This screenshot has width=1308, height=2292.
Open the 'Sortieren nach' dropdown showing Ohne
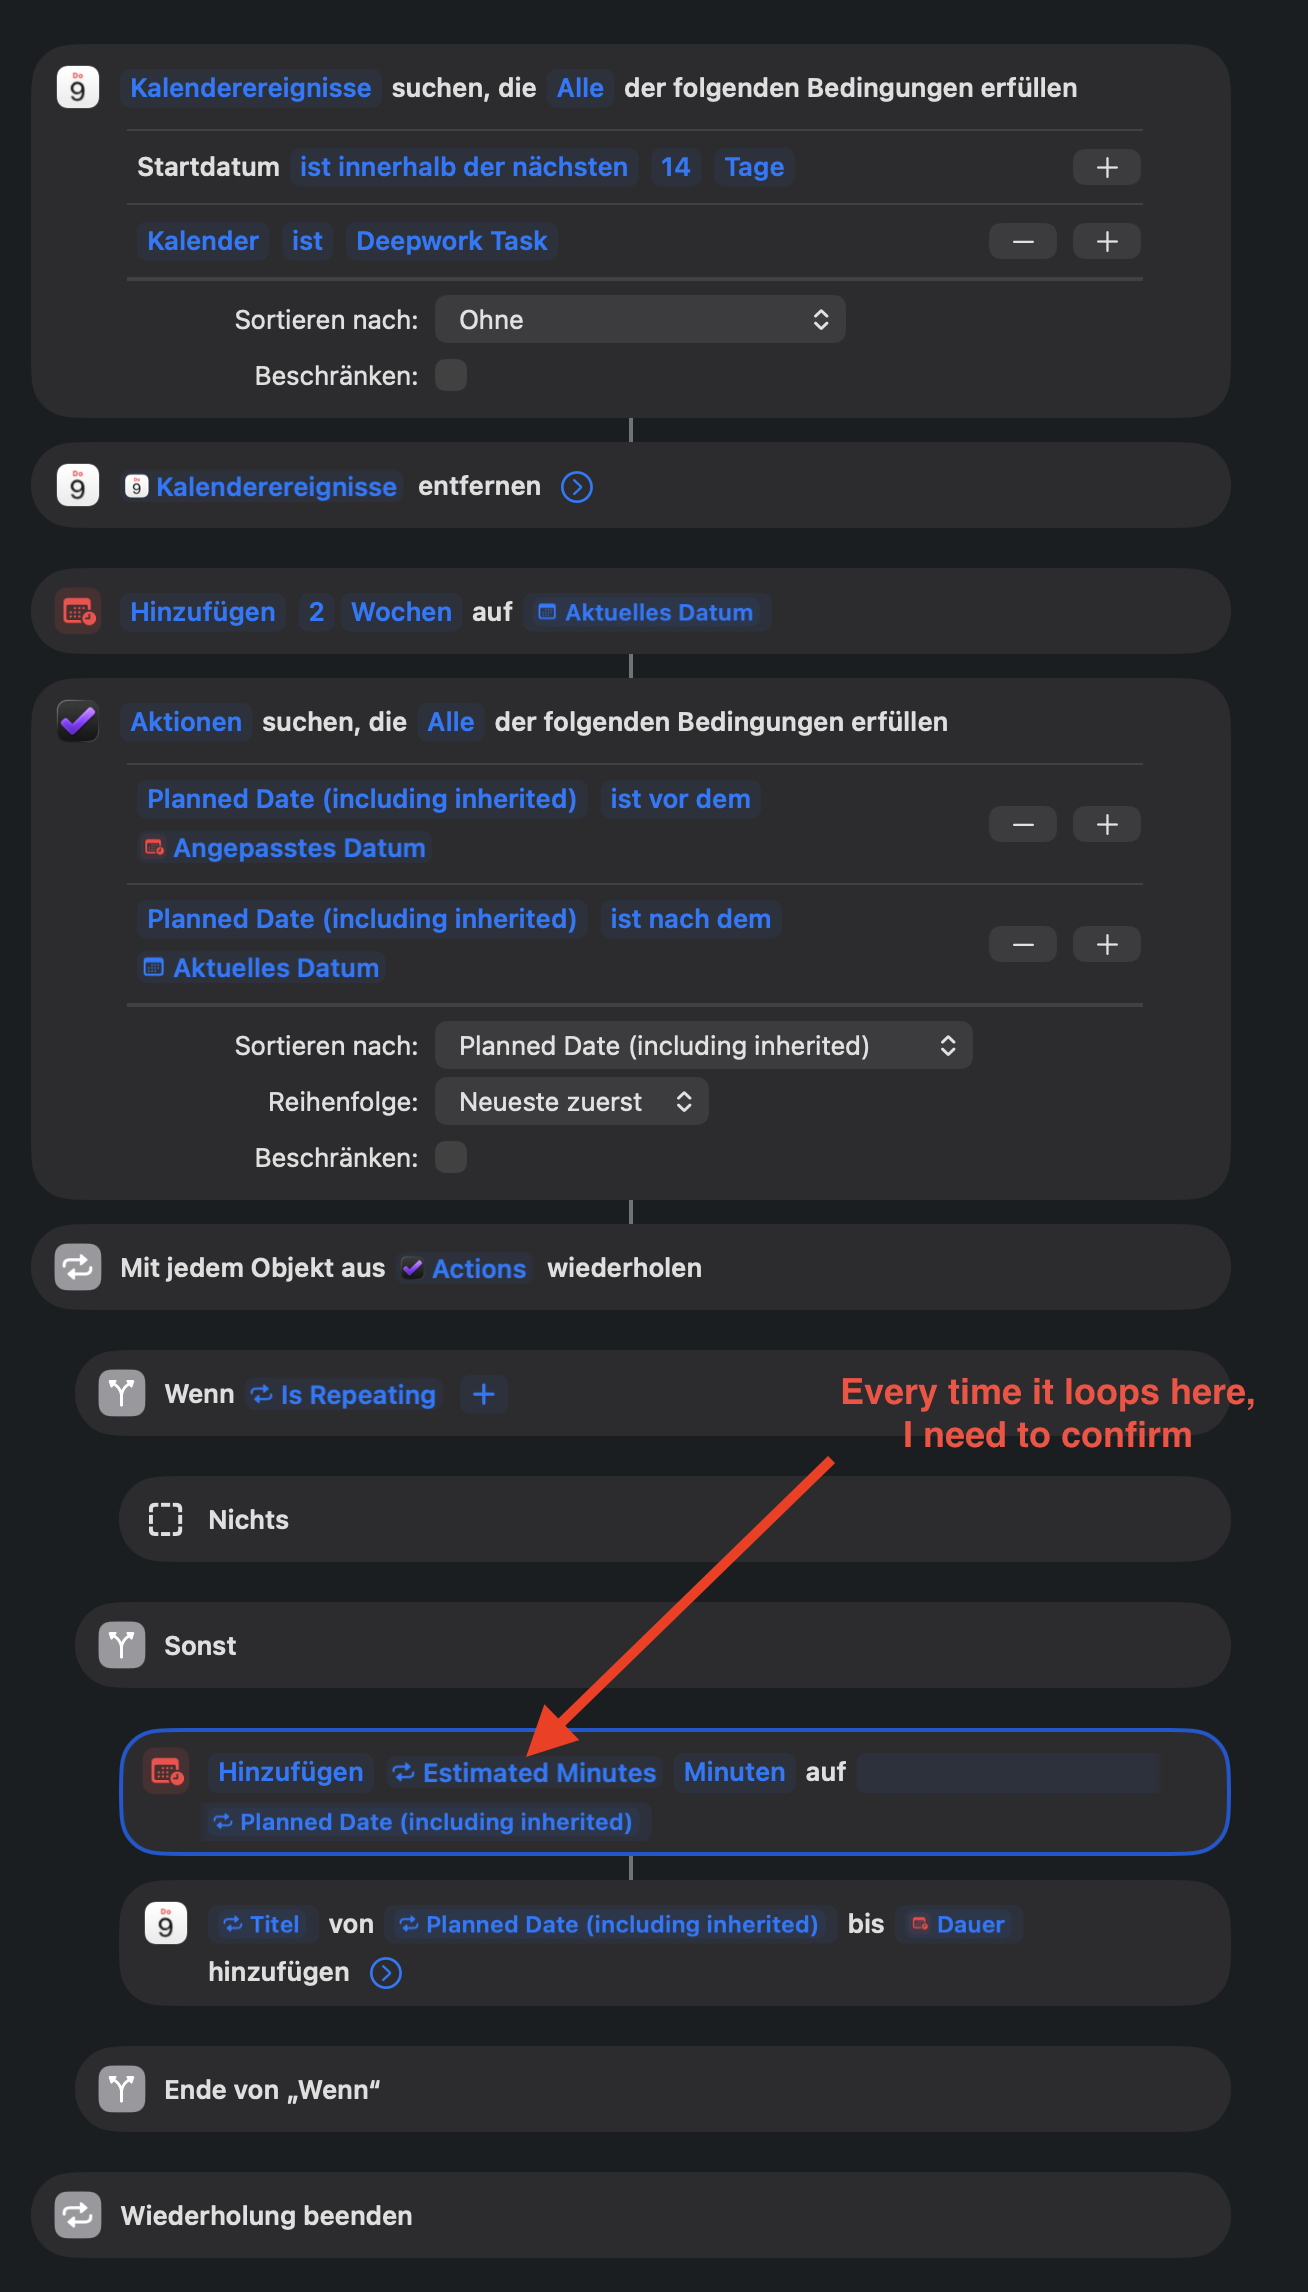point(640,320)
